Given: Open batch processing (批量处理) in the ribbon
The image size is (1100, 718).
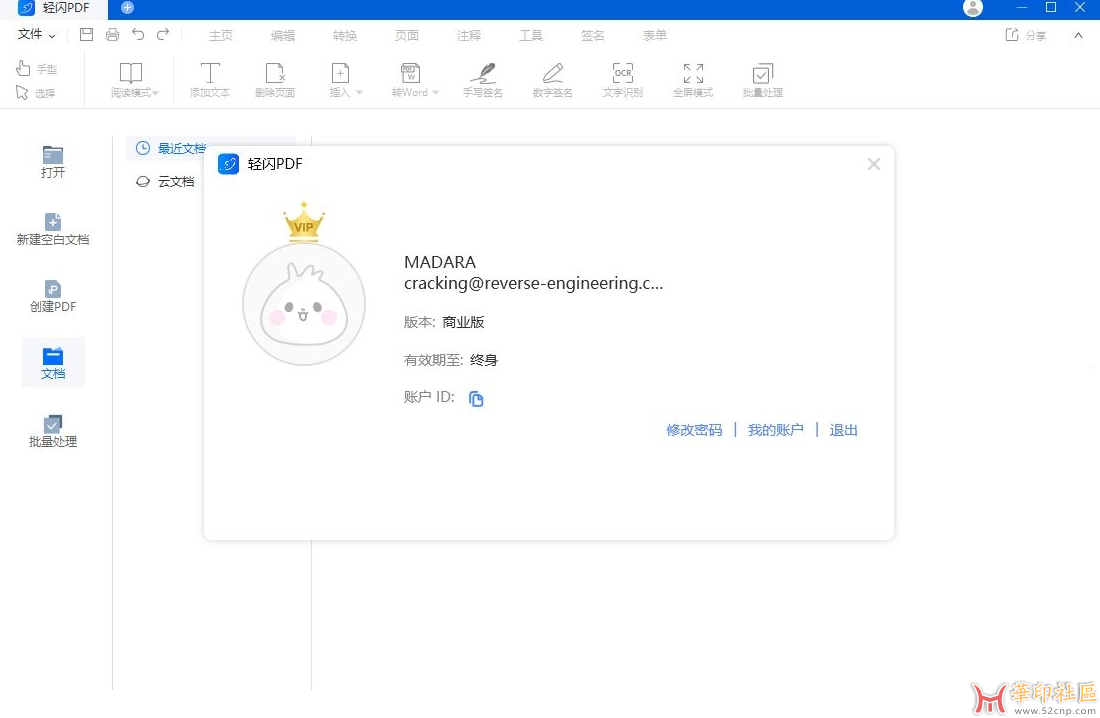Looking at the screenshot, I should (x=763, y=80).
